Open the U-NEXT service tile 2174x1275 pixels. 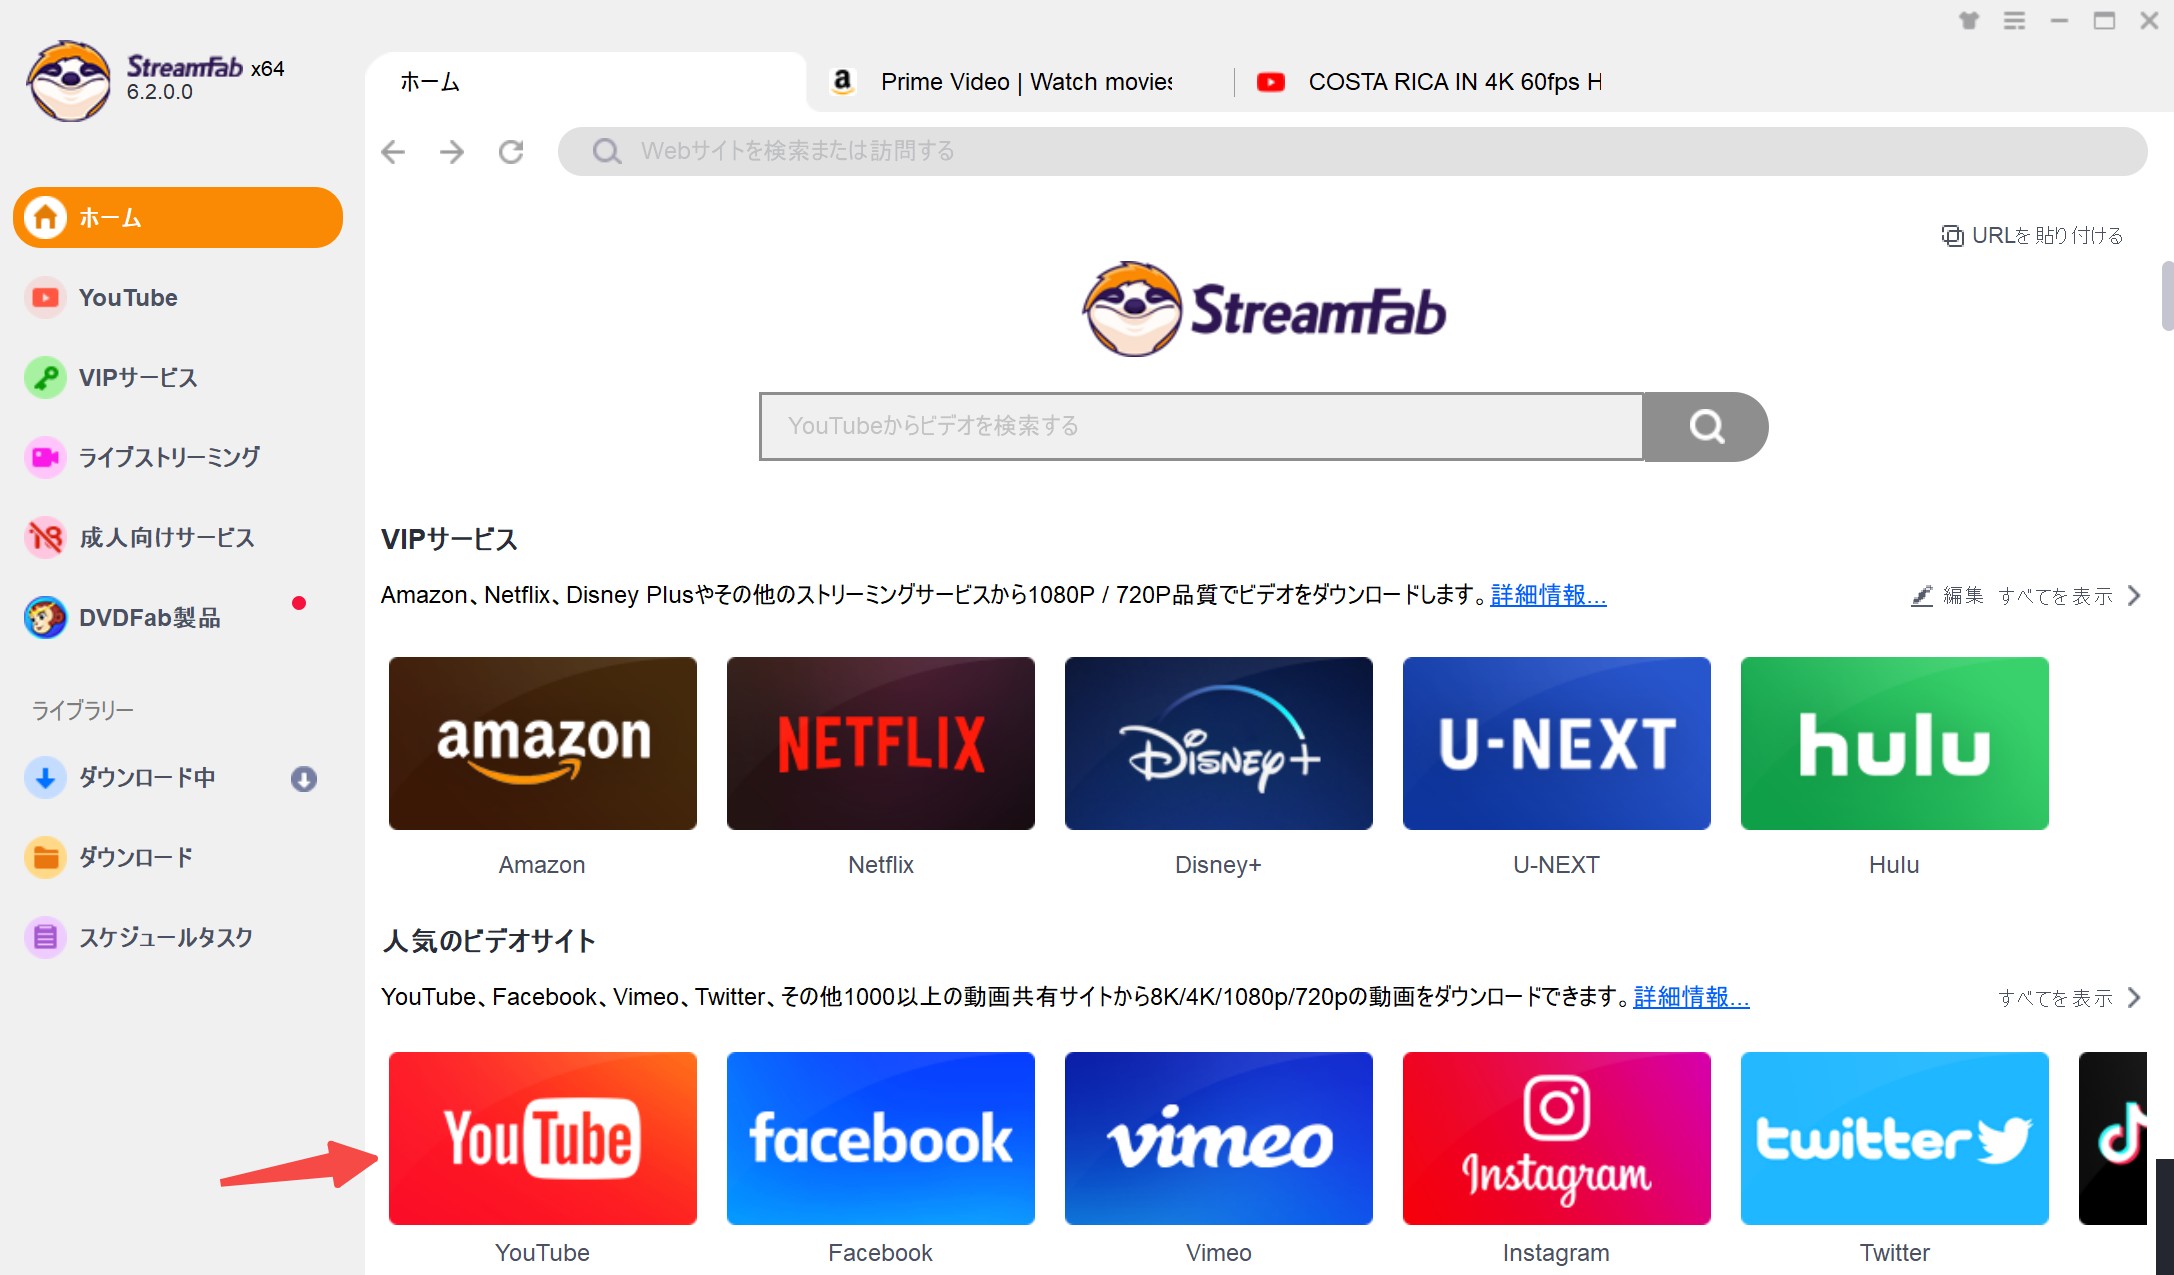(x=1556, y=743)
